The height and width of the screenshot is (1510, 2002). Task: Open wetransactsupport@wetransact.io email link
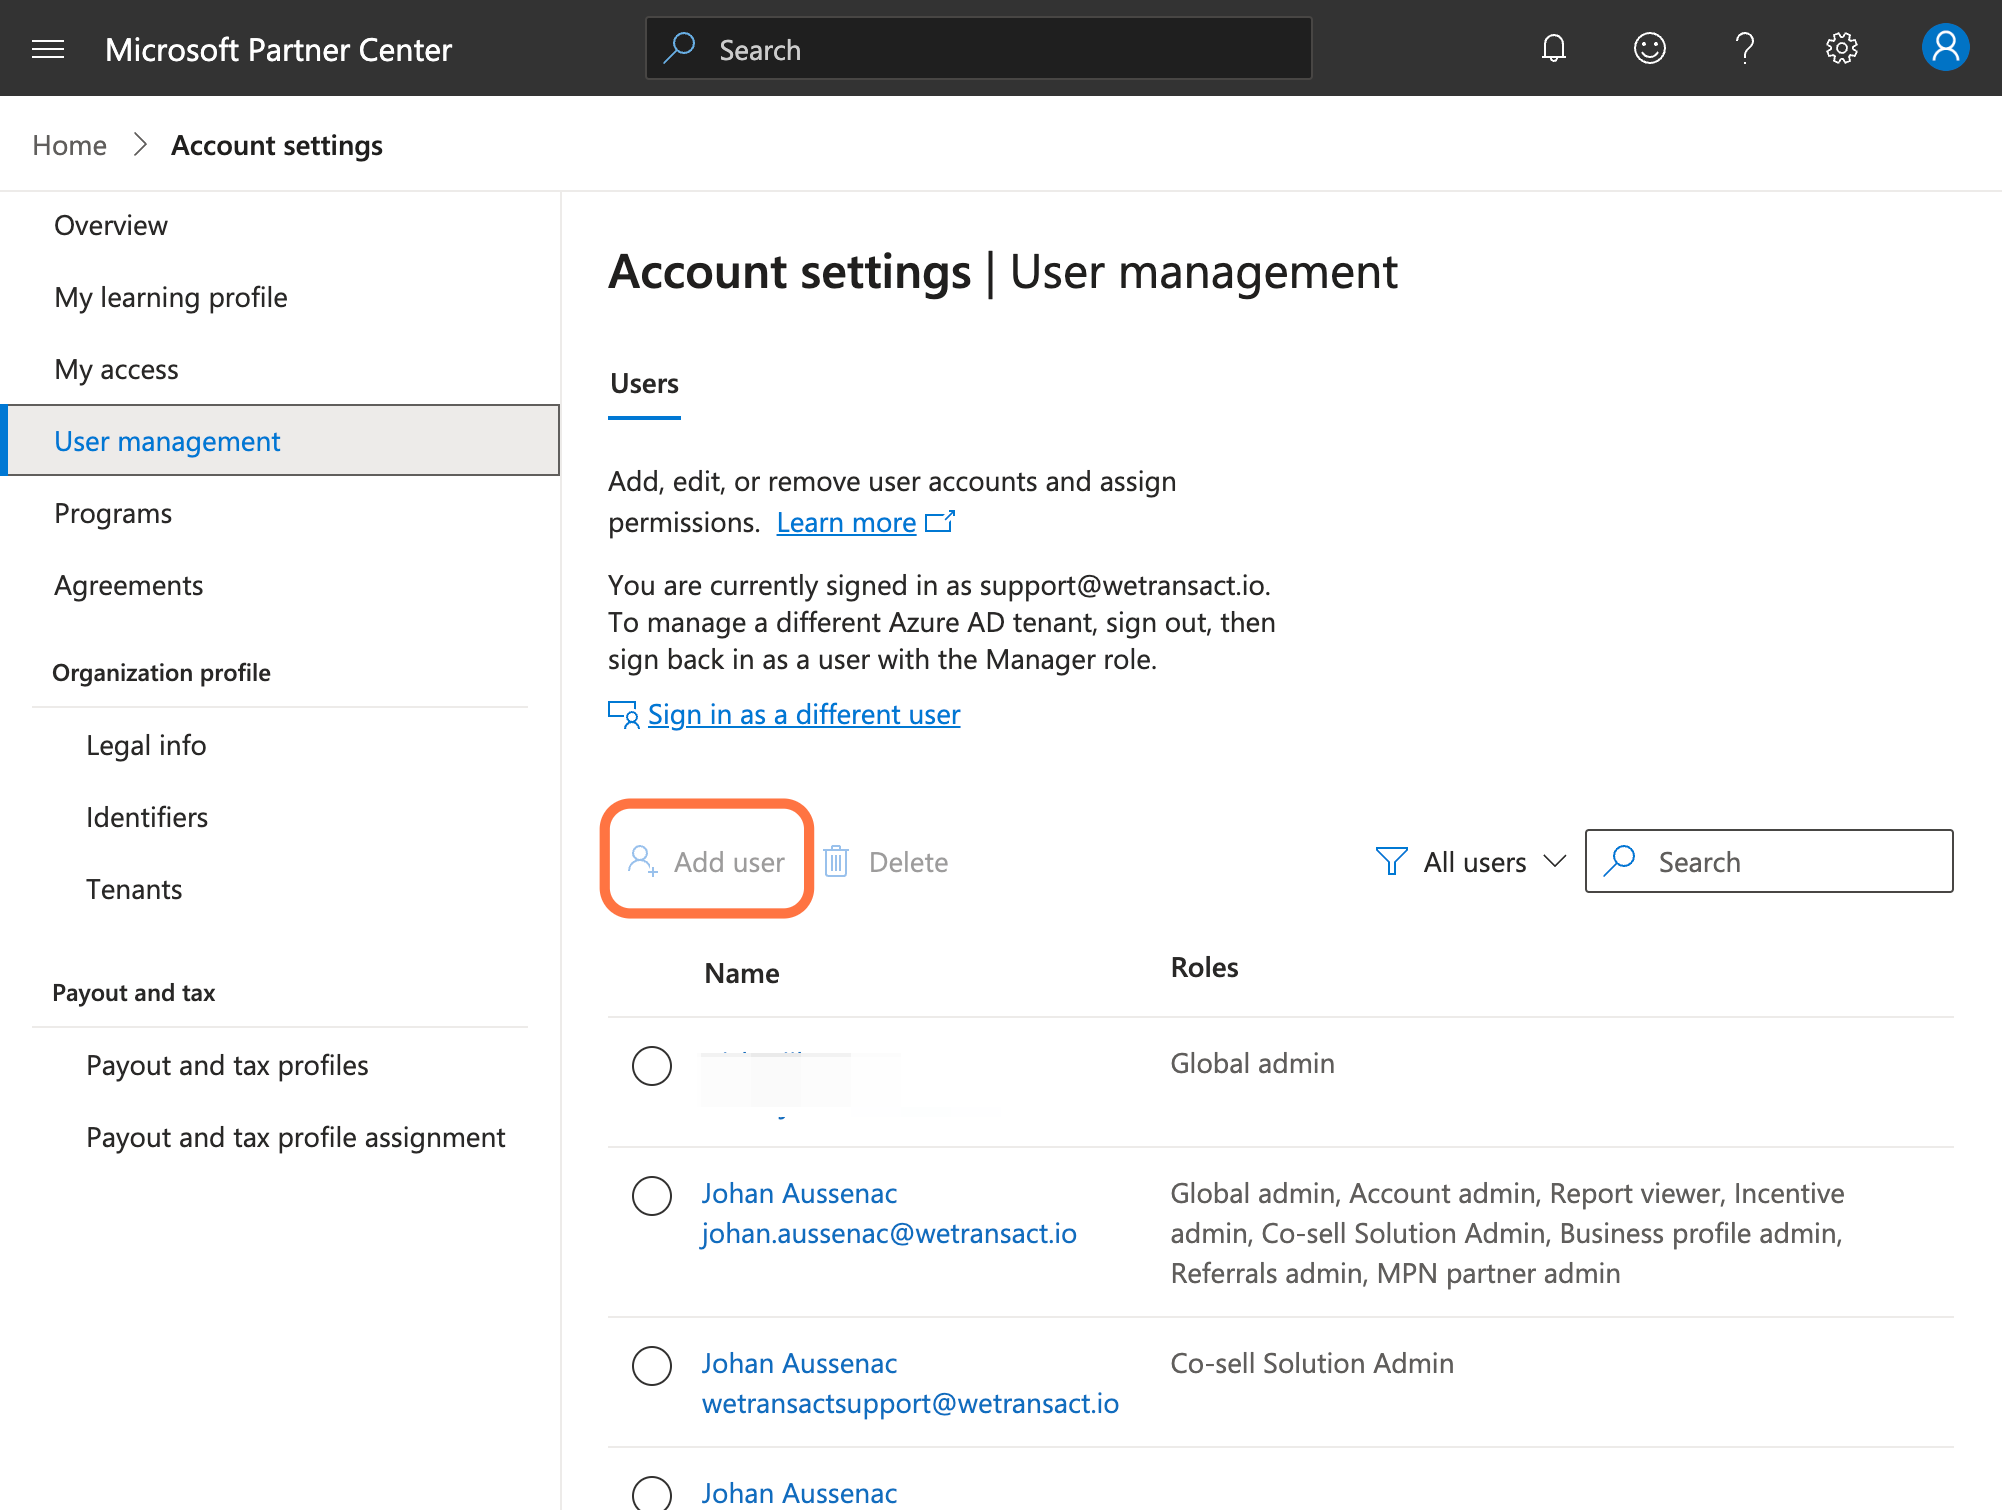click(910, 1404)
